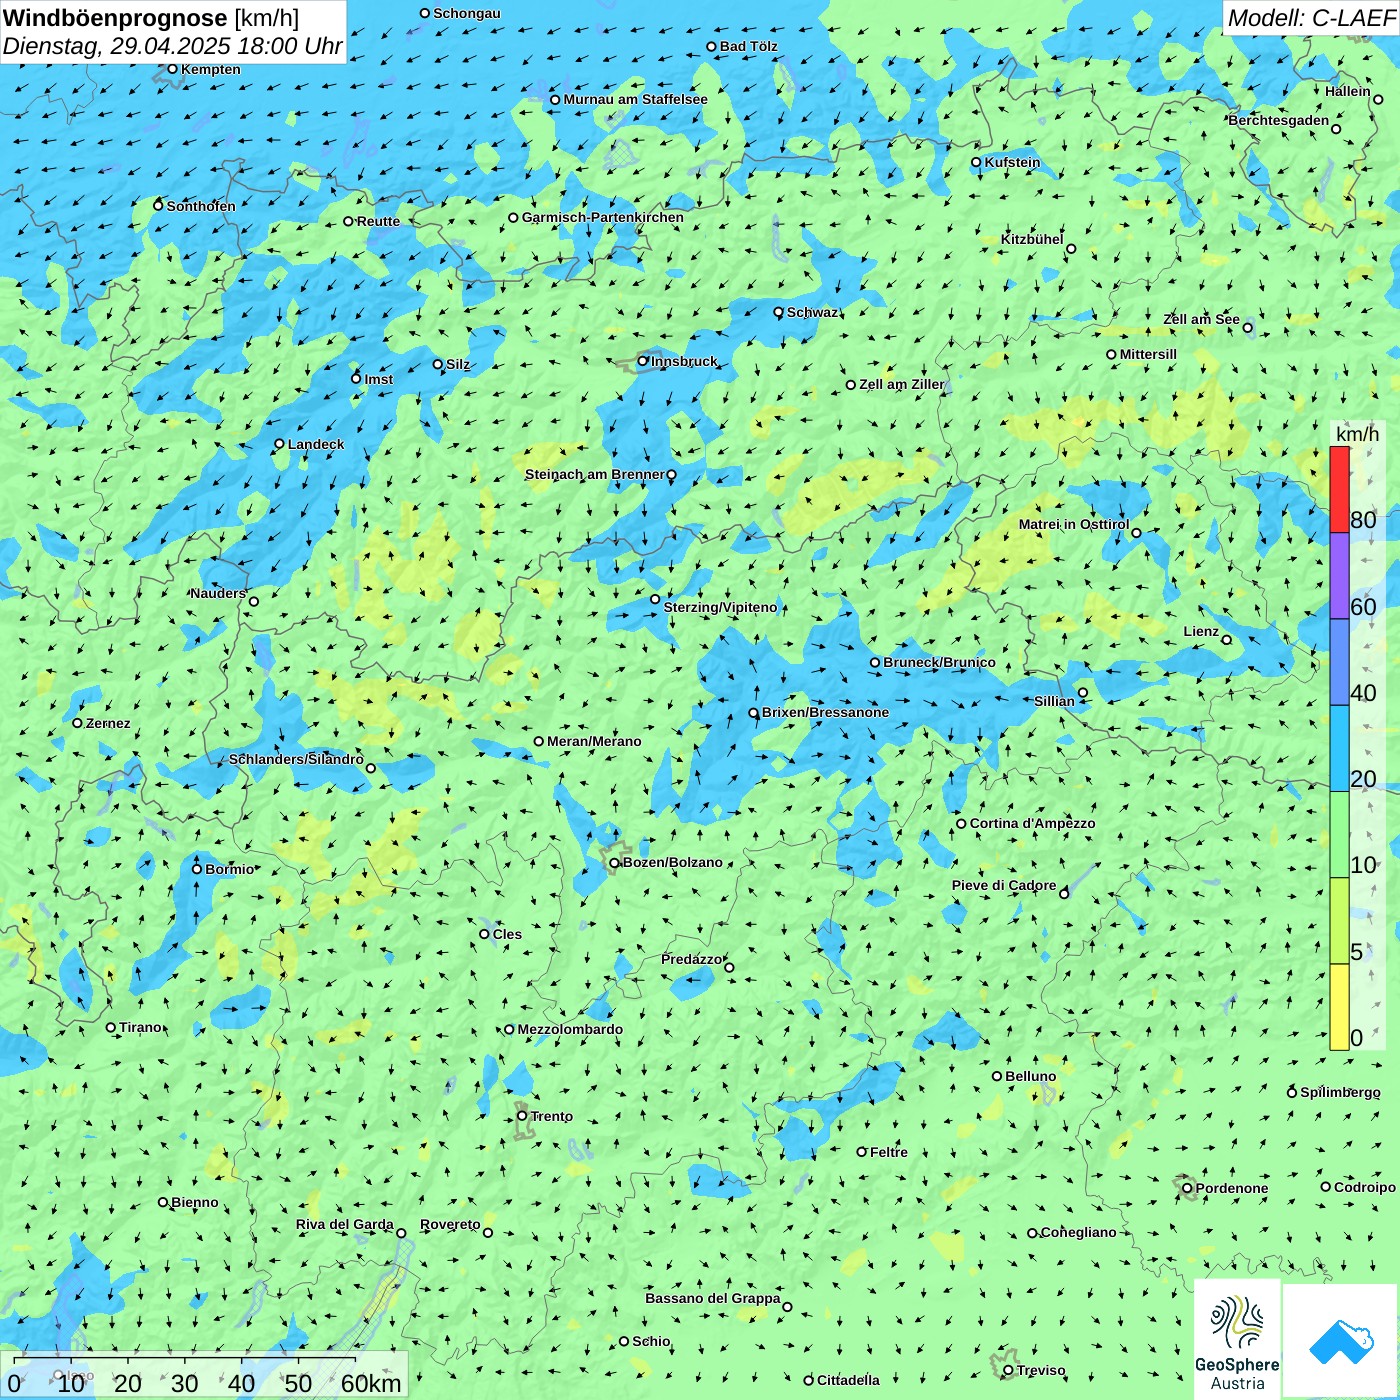Image resolution: width=1400 pixels, height=1400 pixels.
Task: Click the Feltre marker circle
Action: pyautogui.click(x=861, y=1152)
